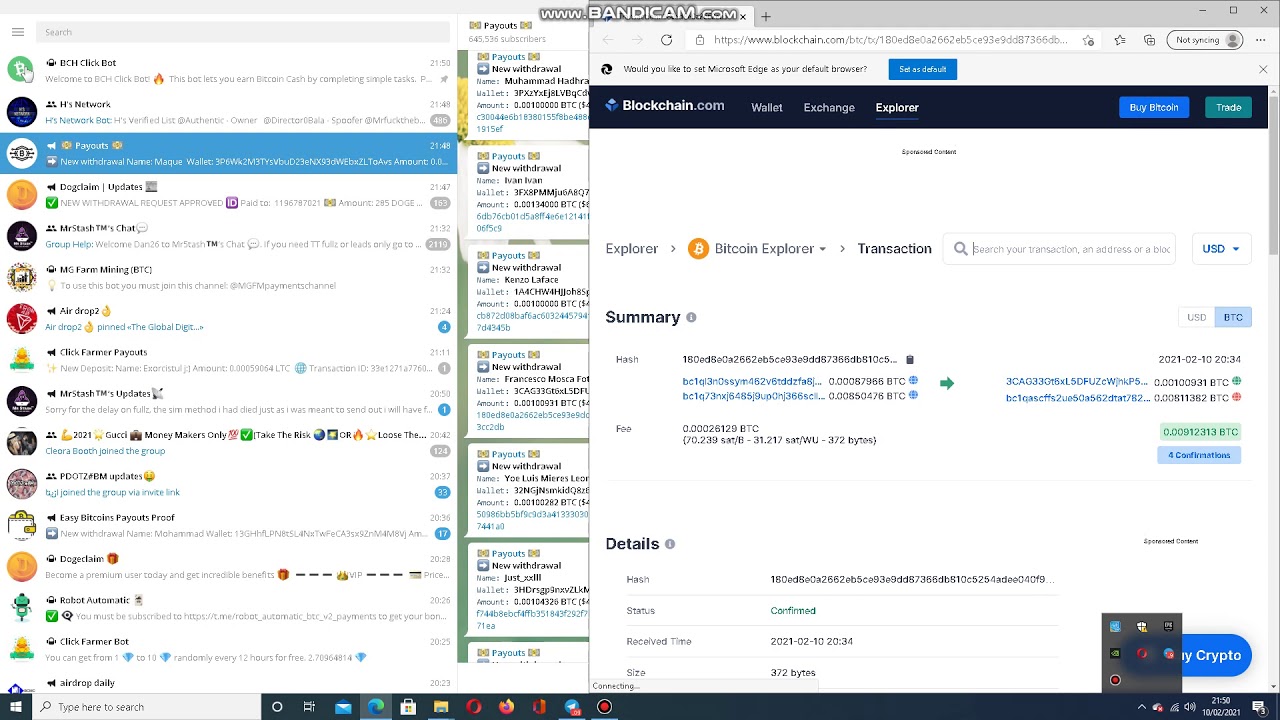Open Edge favorites list icon
Screen dimensions: 1280x720
pos(1120,40)
